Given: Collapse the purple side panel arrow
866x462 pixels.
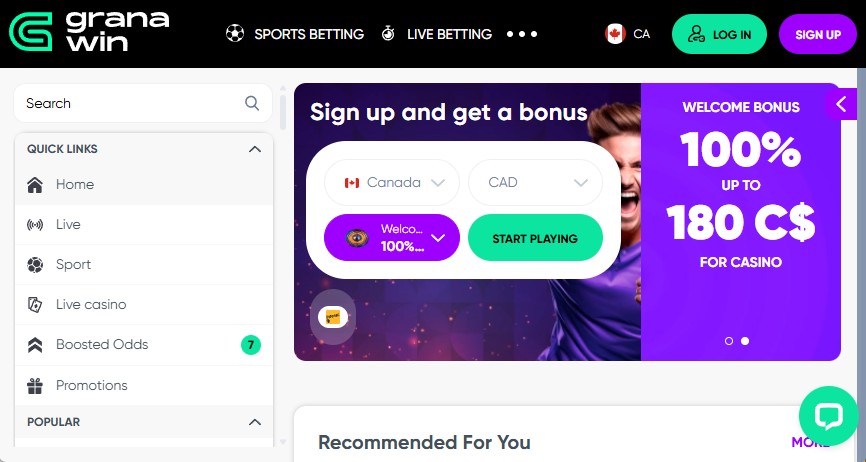Looking at the screenshot, I should pos(841,104).
